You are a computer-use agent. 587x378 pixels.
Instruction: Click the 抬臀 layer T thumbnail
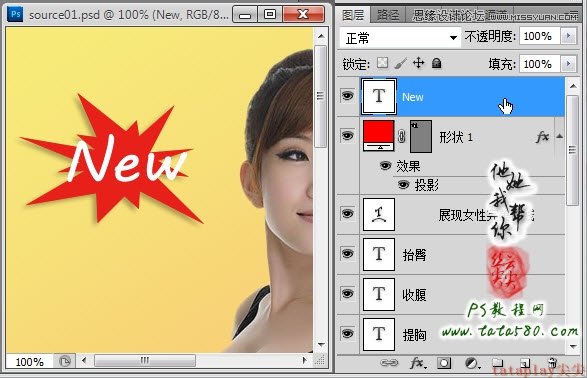click(x=378, y=254)
